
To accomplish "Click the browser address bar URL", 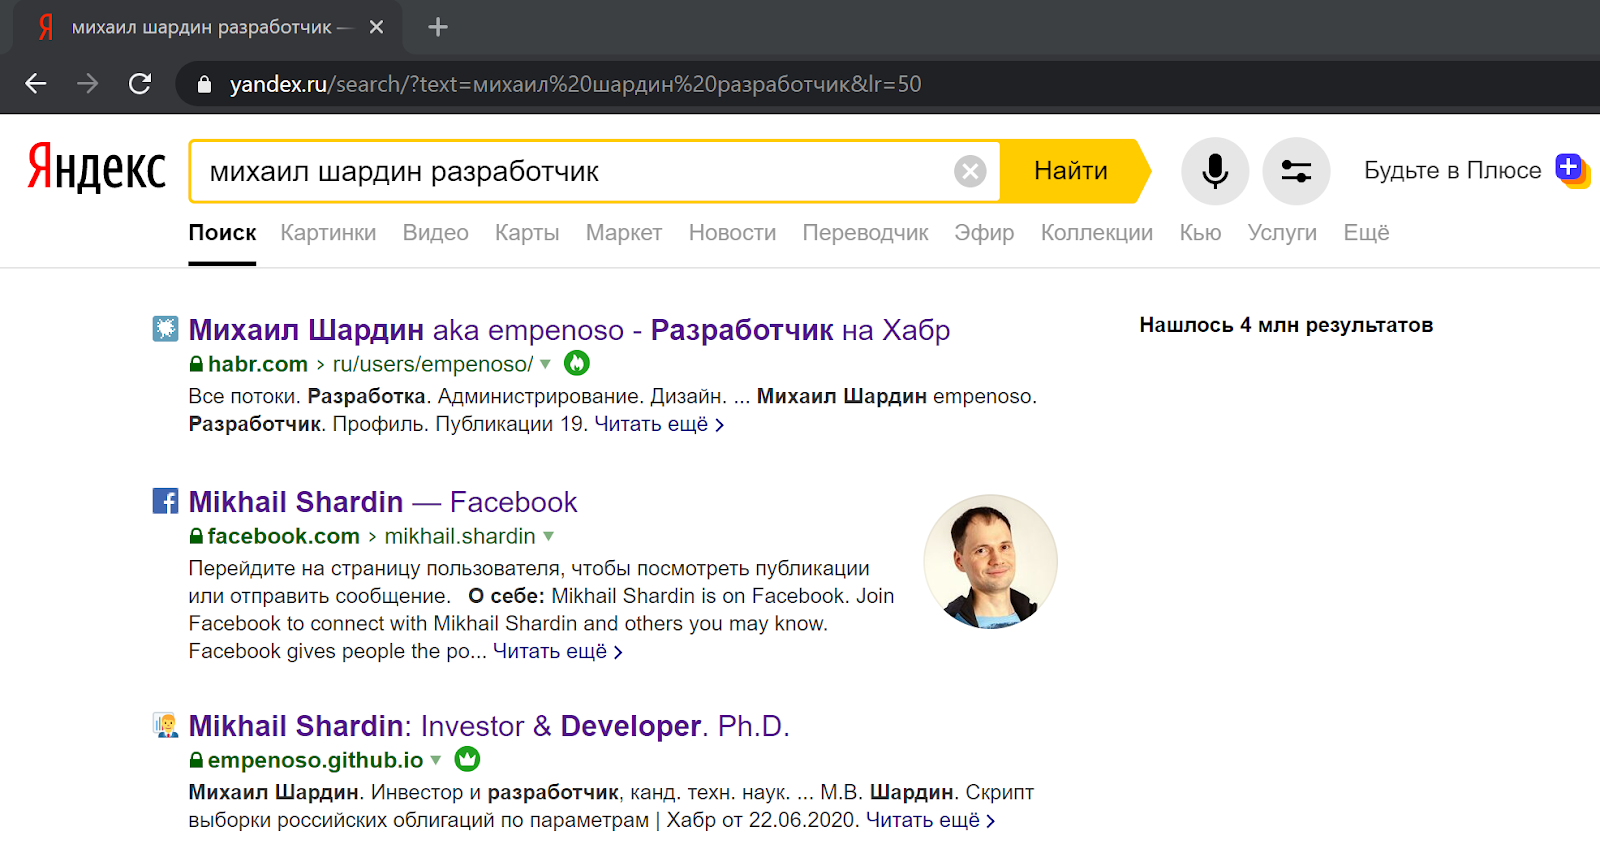I will point(575,84).
